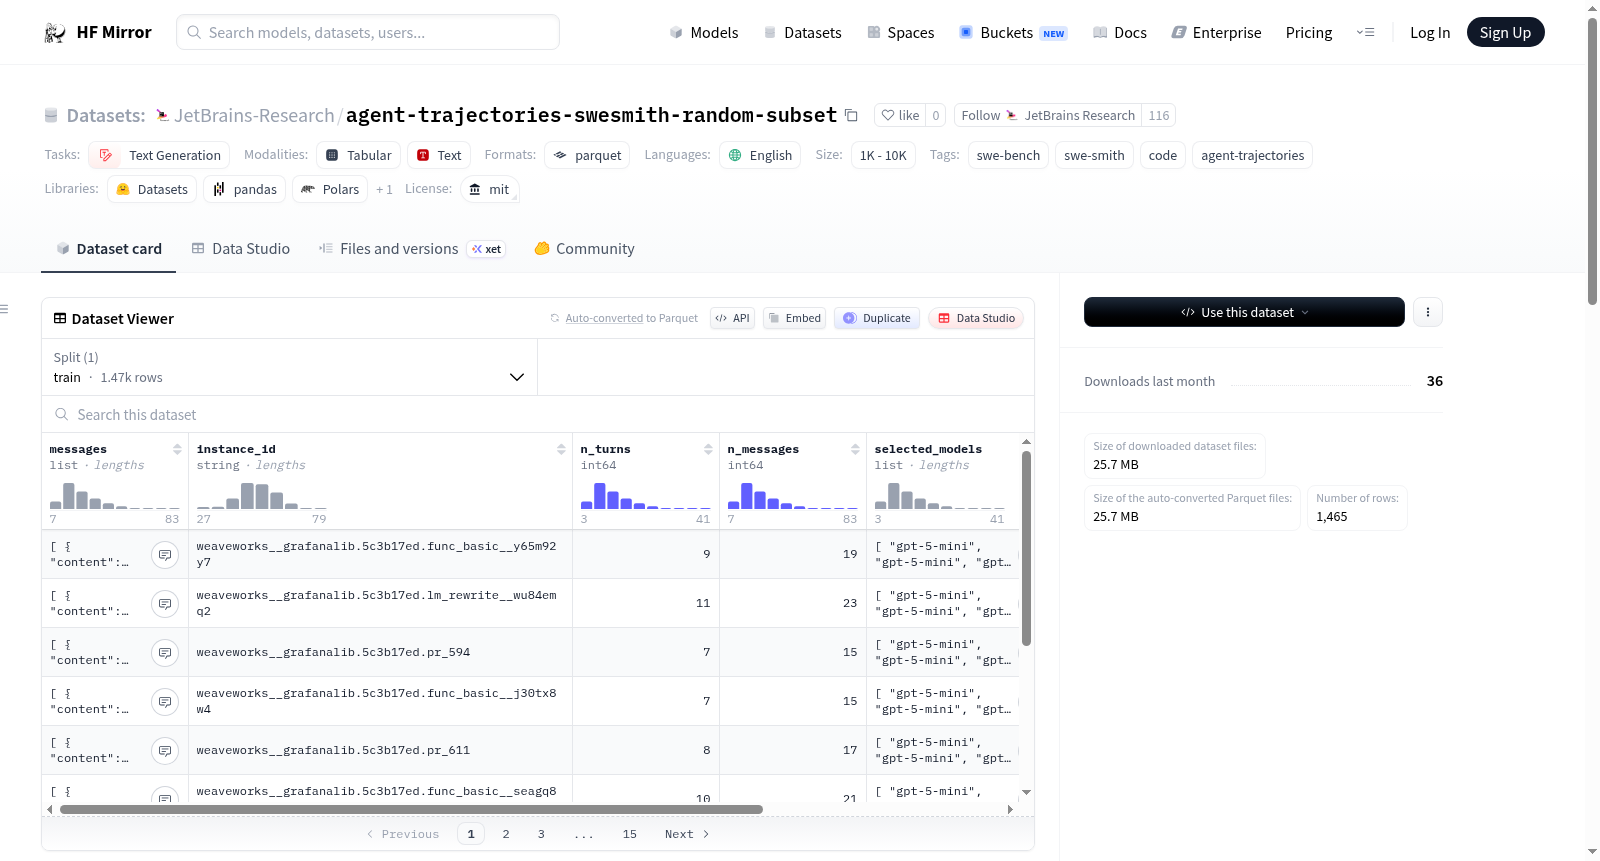This screenshot has width=1600, height=861.
Task: Sort by the instance_id column sort icon
Action: (561, 449)
